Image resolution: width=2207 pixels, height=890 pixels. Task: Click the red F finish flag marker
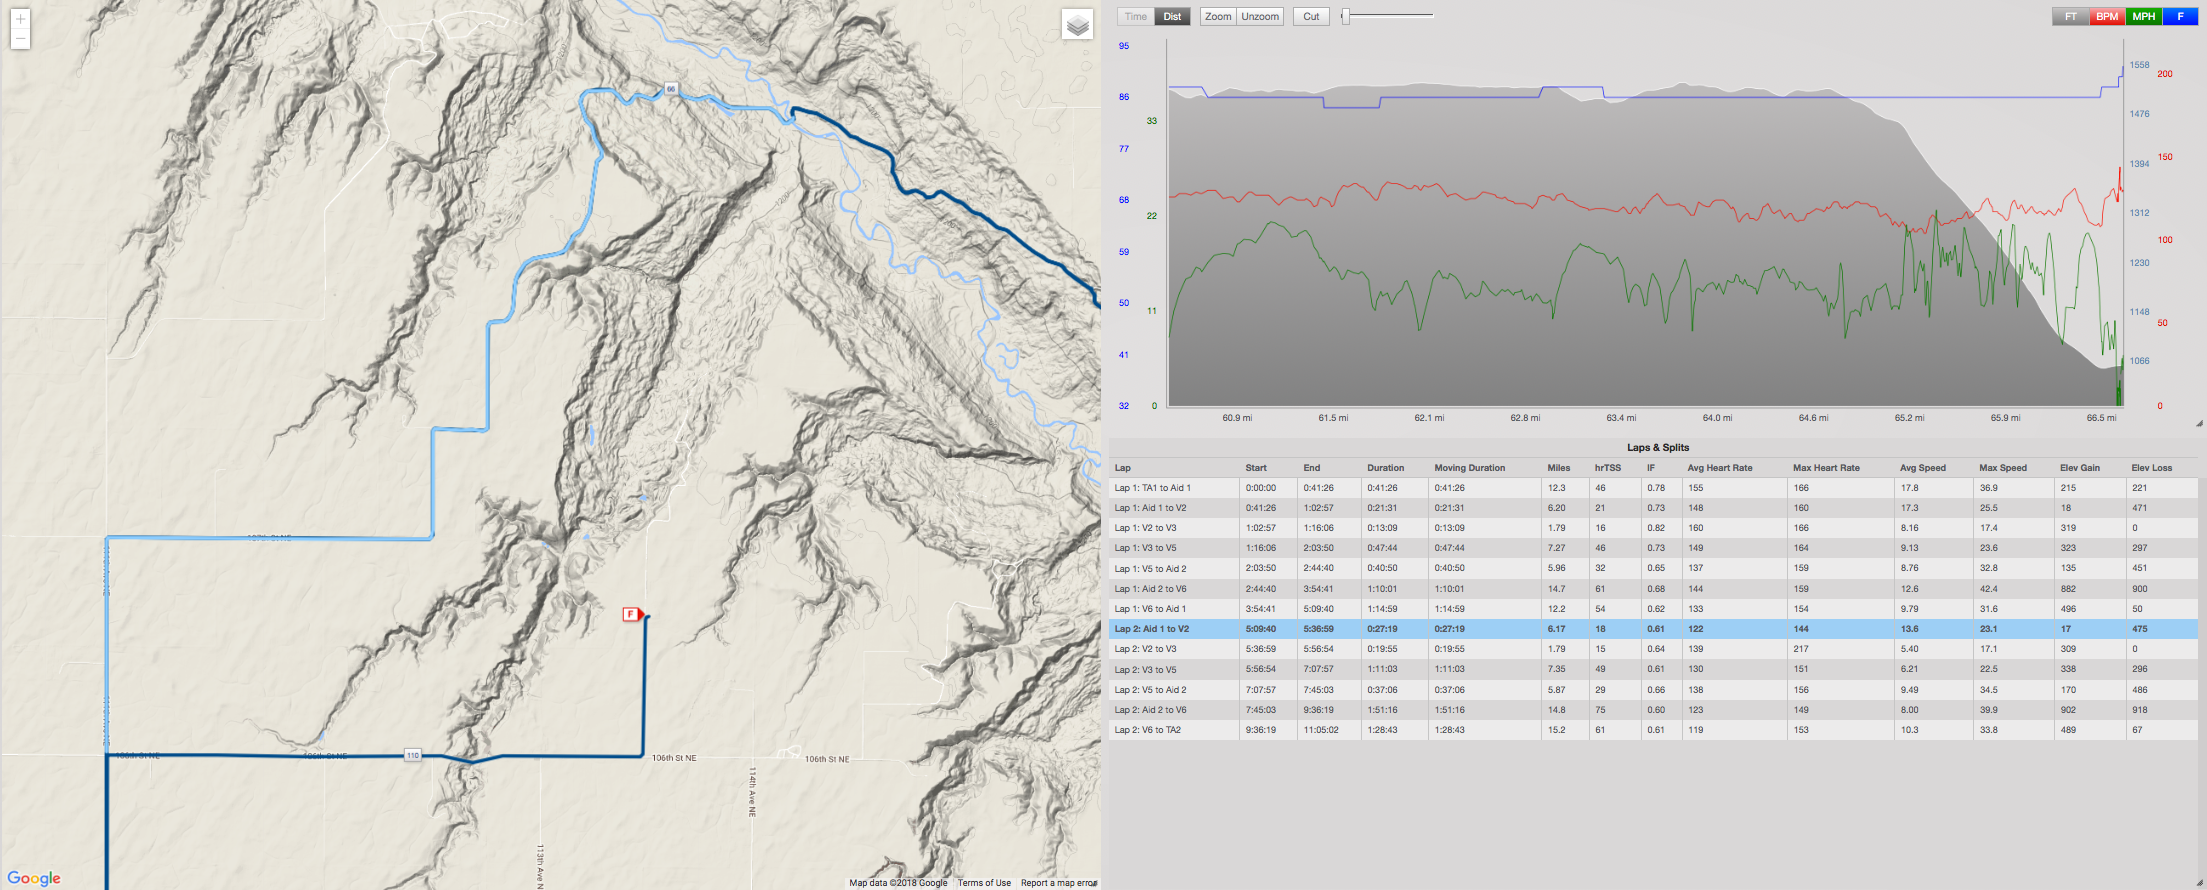tap(633, 614)
